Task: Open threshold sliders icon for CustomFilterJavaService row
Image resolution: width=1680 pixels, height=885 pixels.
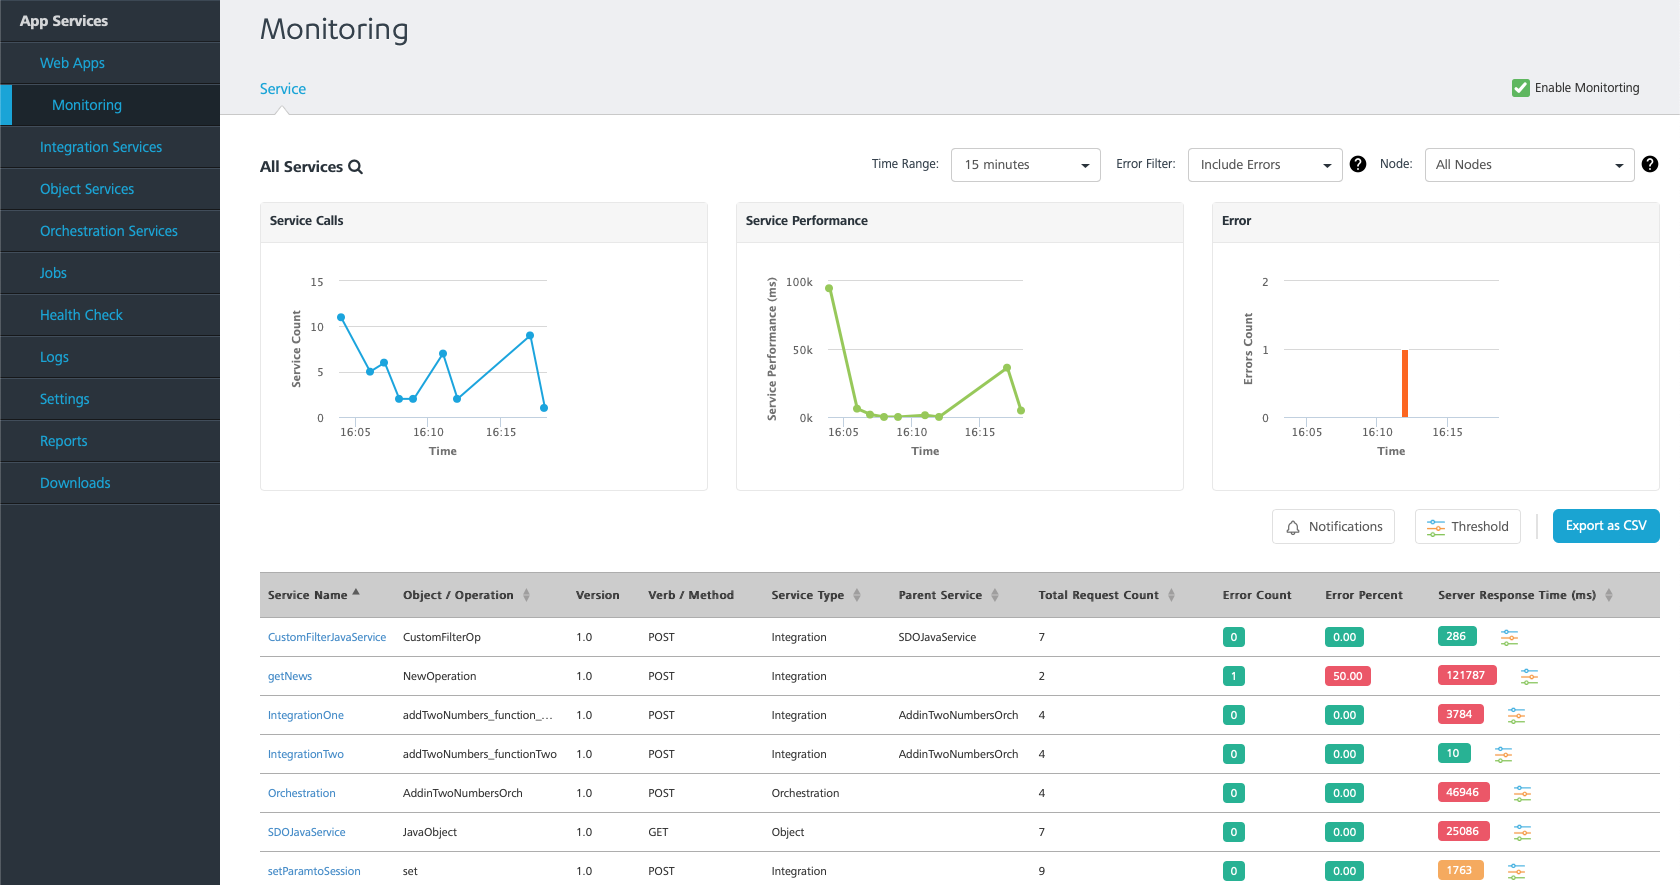Action: tap(1509, 638)
